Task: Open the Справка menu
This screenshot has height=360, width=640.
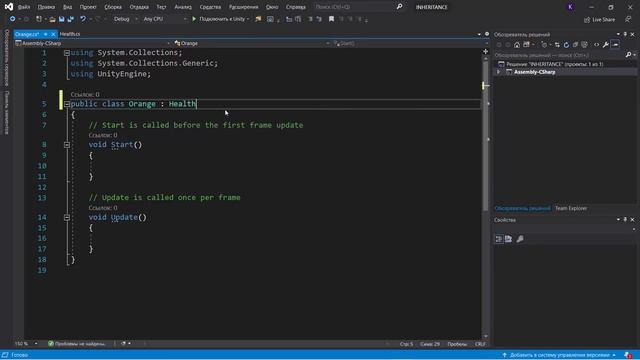Action: (296, 7)
